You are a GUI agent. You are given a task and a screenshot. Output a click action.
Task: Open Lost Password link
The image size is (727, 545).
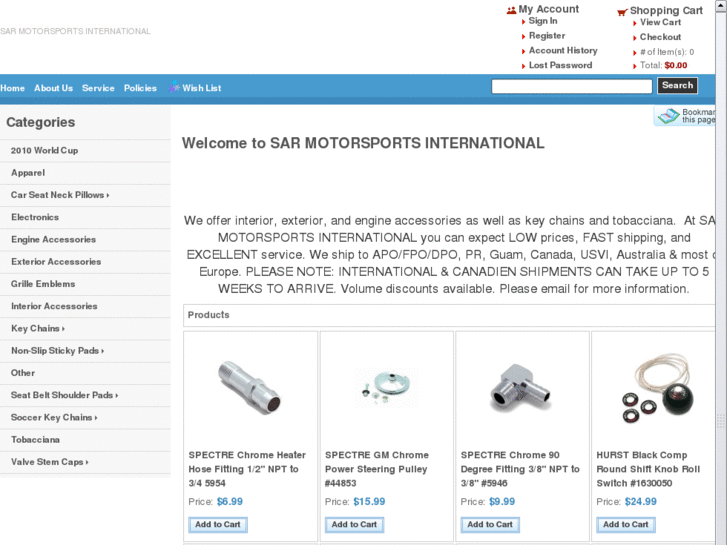pyautogui.click(x=560, y=65)
